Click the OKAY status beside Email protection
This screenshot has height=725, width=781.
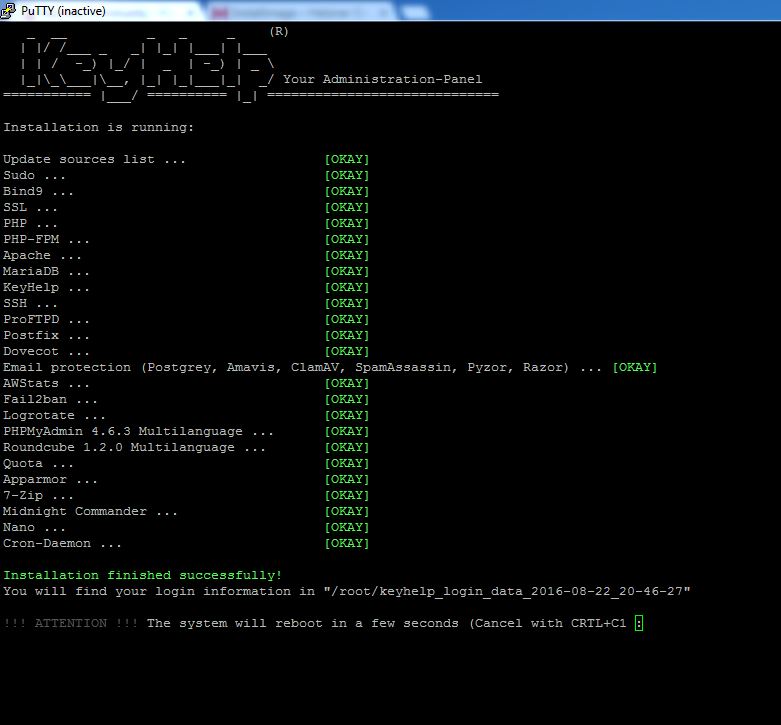pos(634,367)
